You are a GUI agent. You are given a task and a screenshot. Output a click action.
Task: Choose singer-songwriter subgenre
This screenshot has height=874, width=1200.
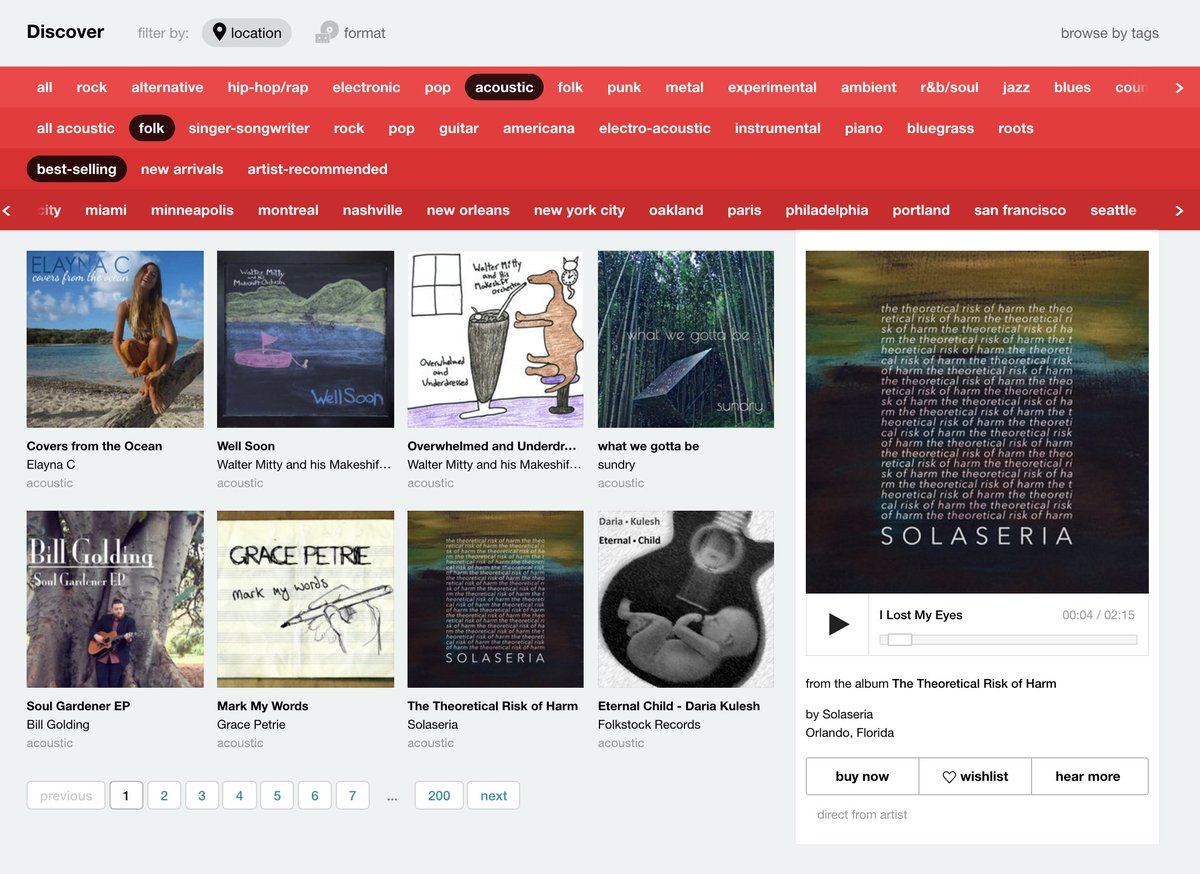pyautogui.click(x=249, y=128)
